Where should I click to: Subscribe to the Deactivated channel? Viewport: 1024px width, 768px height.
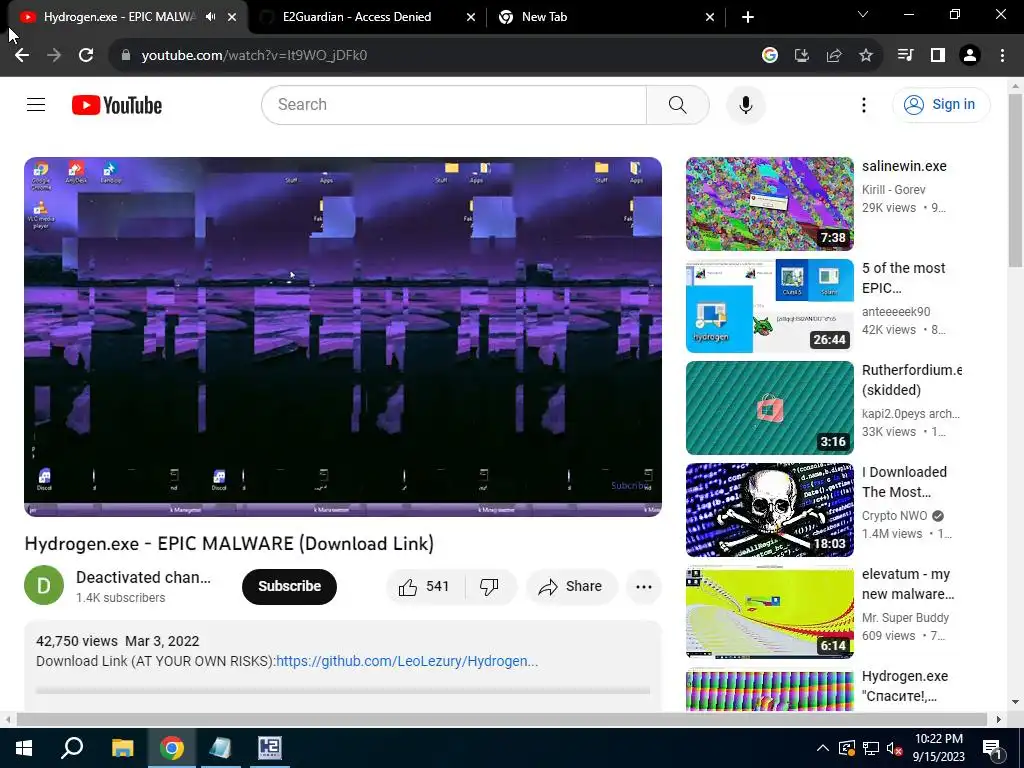point(289,586)
